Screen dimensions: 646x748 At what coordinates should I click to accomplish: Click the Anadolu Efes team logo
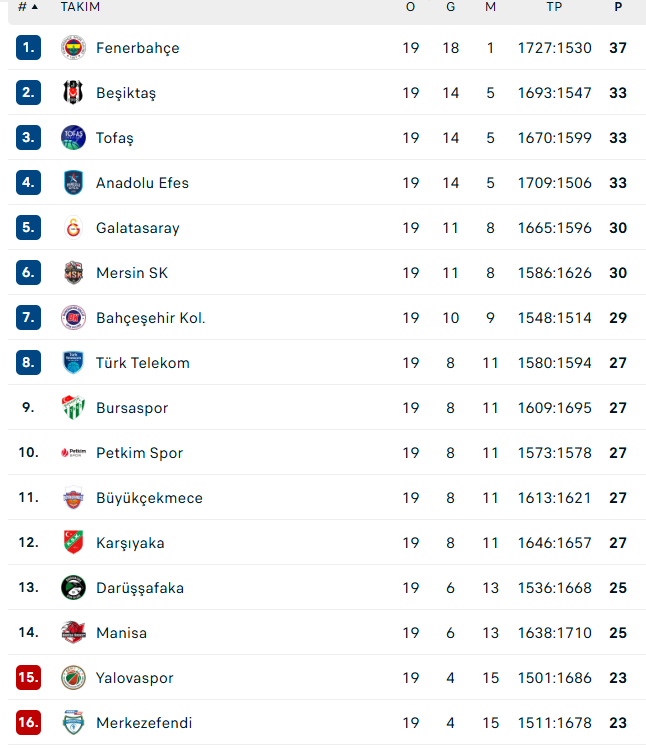click(73, 183)
